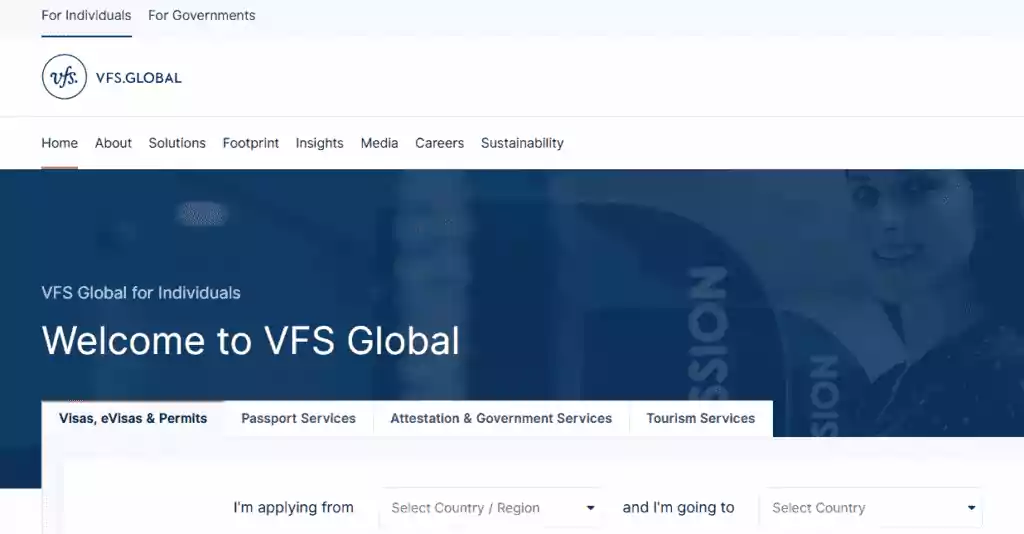Open the For Individuals section

tap(86, 15)
